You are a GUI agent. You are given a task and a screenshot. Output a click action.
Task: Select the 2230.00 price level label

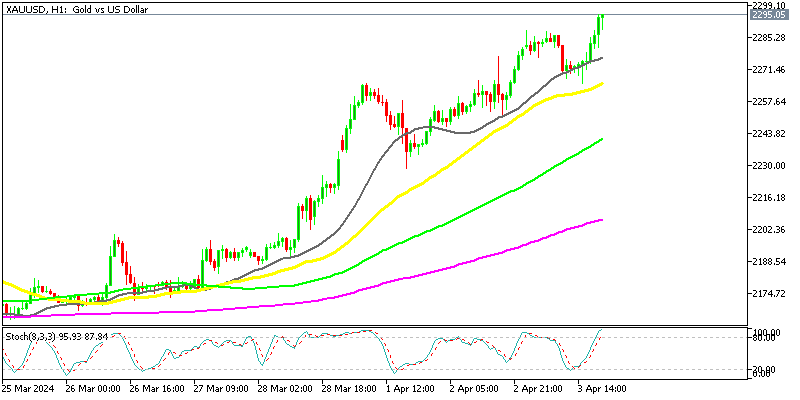[x=770, y=166]
